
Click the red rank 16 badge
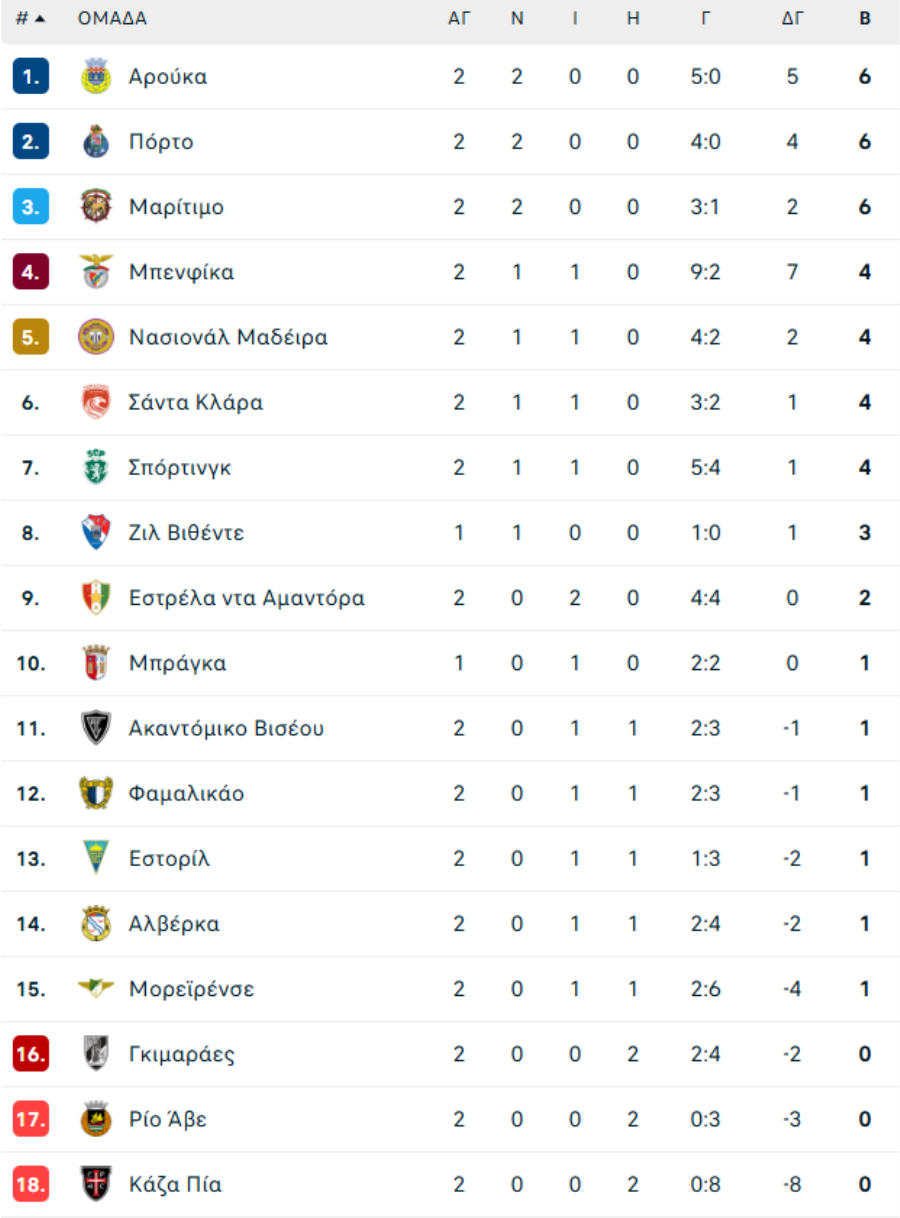(x=31, y=1054)
